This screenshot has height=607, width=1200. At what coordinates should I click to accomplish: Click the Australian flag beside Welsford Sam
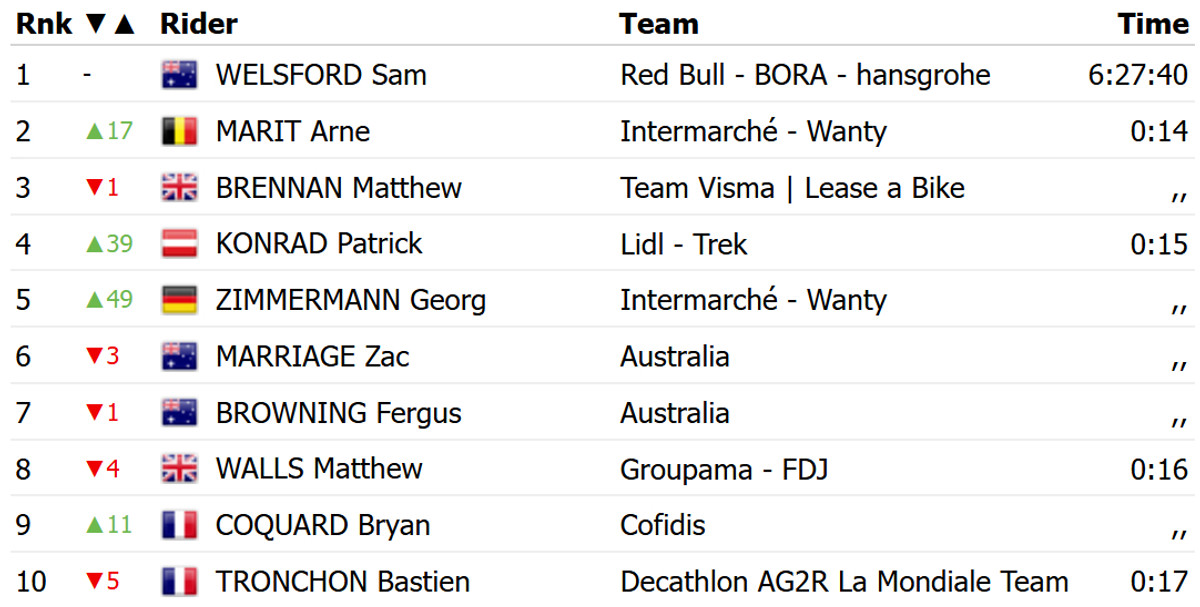(179, 75)
